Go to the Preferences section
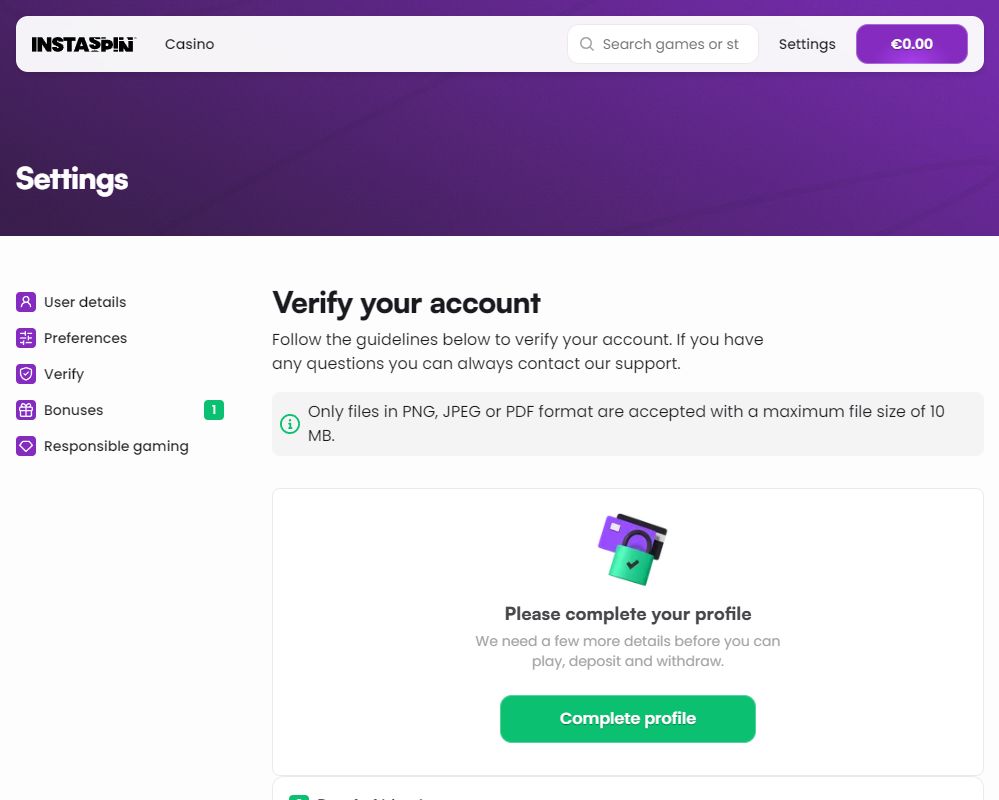Screen dimensions: 999x800 85,338
